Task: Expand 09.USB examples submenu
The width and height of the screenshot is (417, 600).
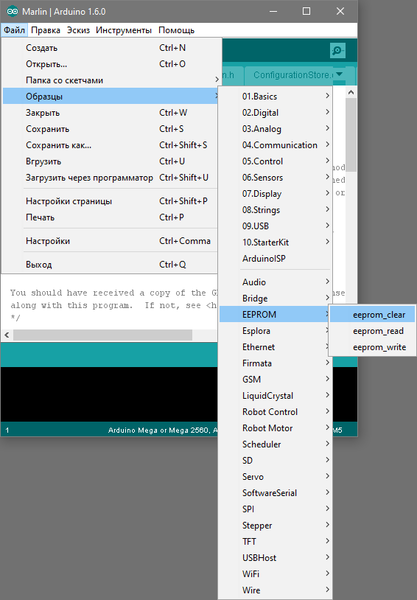Action: pos(276,226)
